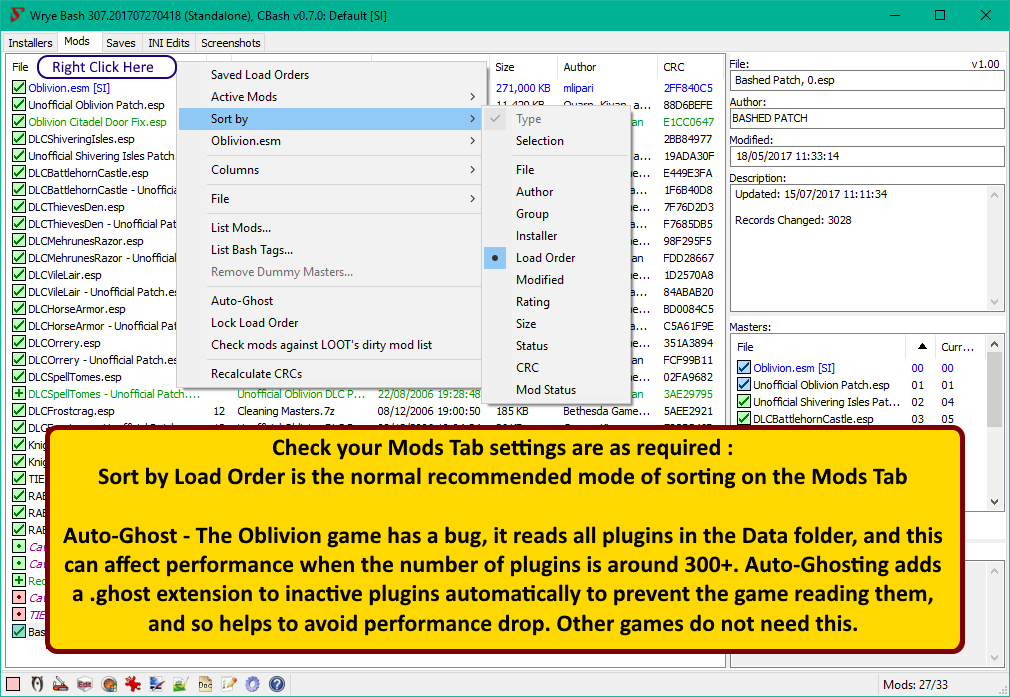This screenshot has width=1010, height=697.
Task: Sort by Group in the submenu
Action: coord(557,214)
